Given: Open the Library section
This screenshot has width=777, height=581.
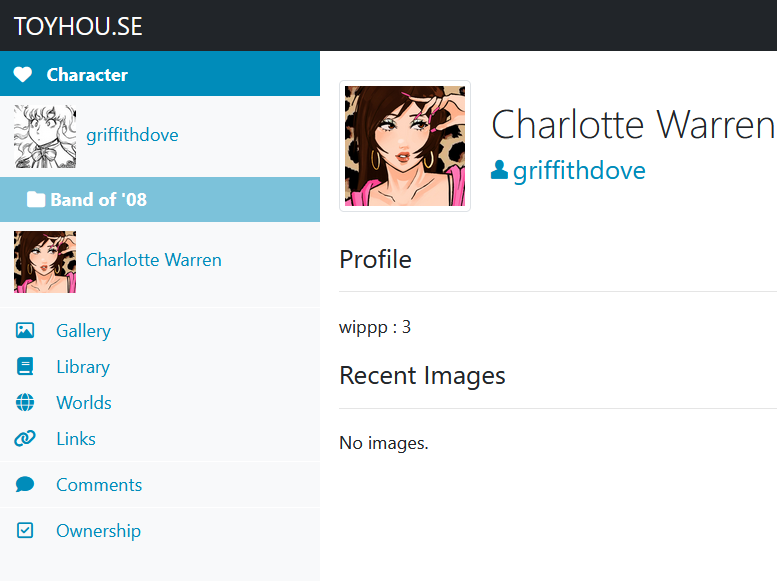Looking at the screenshot, I should point(83,367).
